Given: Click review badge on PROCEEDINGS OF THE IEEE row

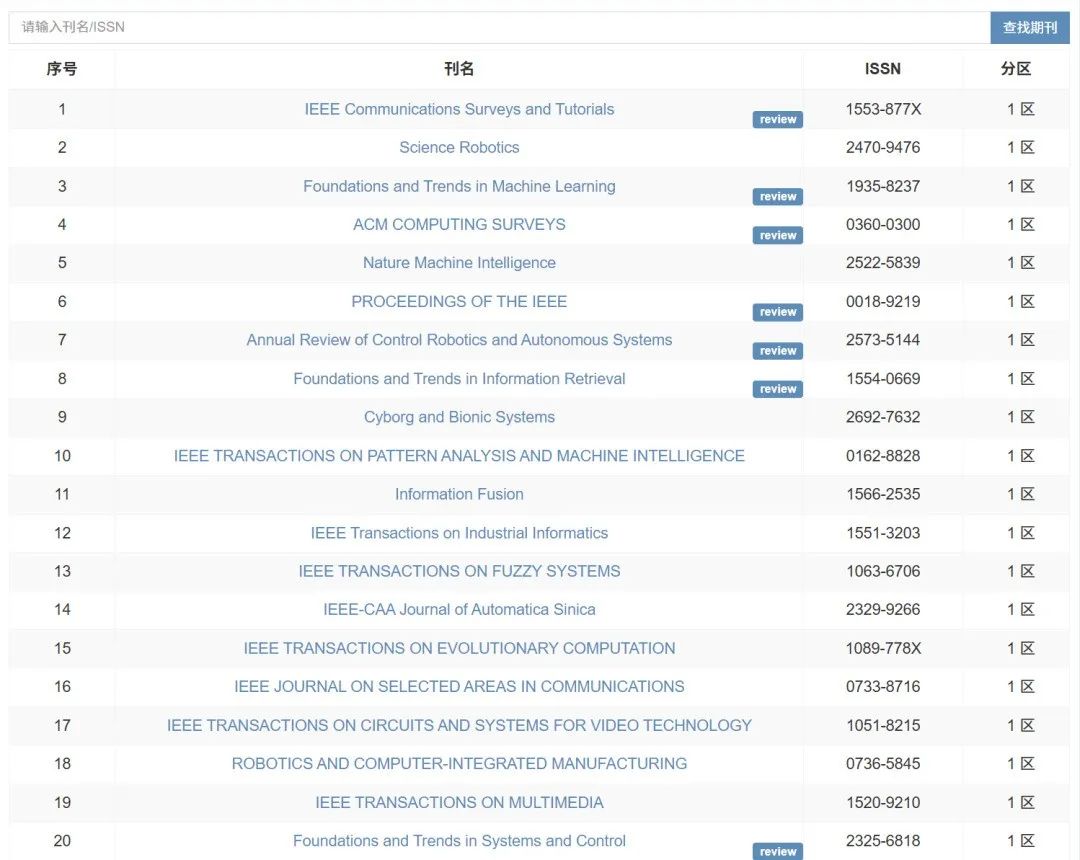Looking at the screenshot, I should tap(778, 312).
